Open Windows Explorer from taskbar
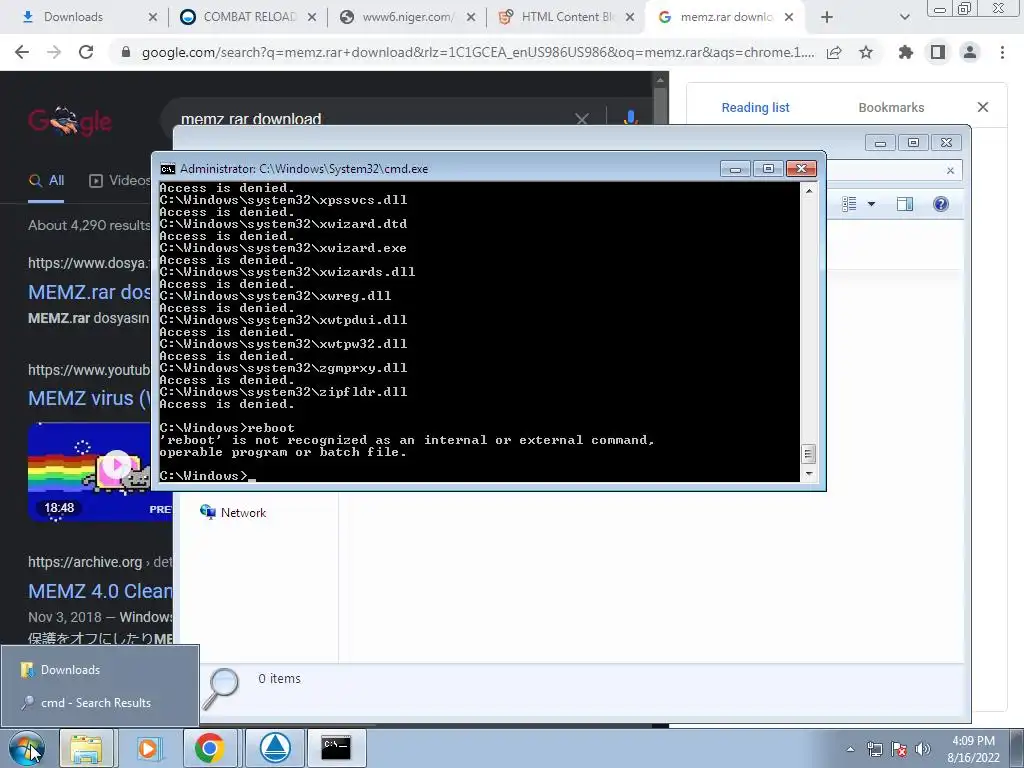The height and width of the screenshot is (768, 1024). tap(87, 748)
